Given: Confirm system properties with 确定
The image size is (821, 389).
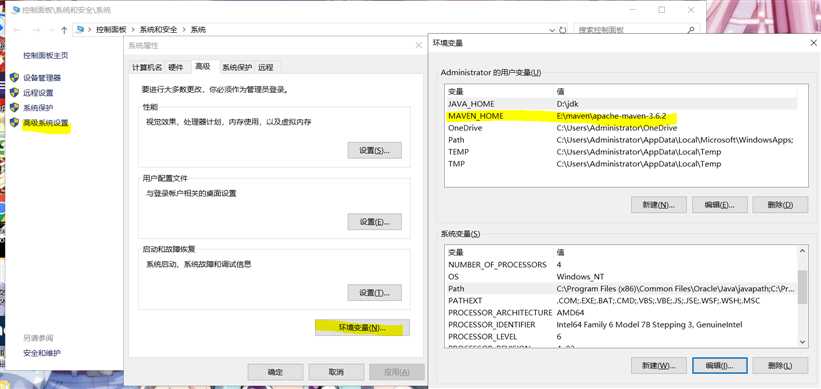Looking at the screenshot, I should (275, 372).
